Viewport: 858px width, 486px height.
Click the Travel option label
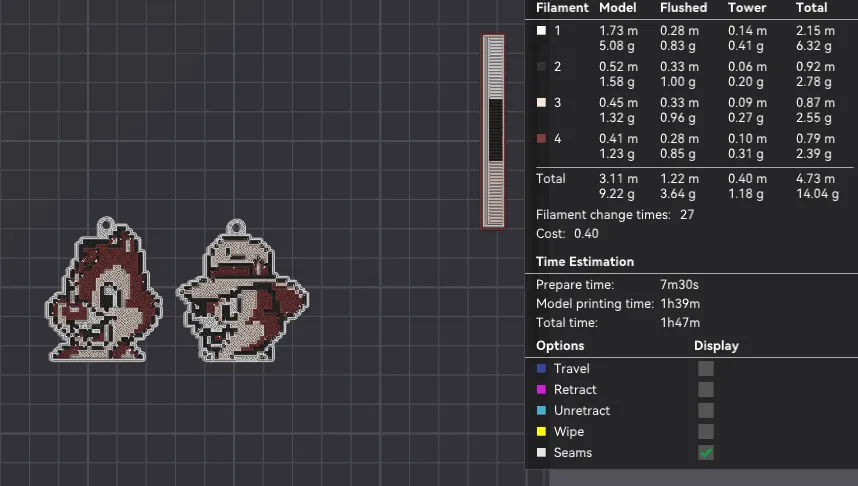(571, 369)
